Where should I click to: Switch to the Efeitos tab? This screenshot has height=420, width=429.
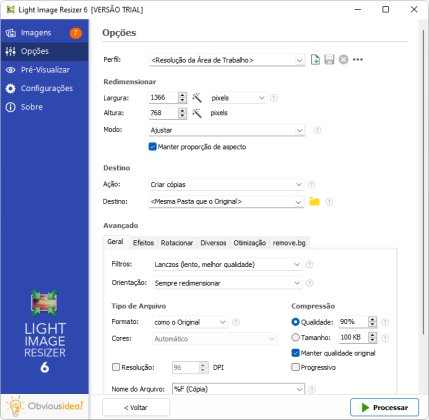[143, 243]
